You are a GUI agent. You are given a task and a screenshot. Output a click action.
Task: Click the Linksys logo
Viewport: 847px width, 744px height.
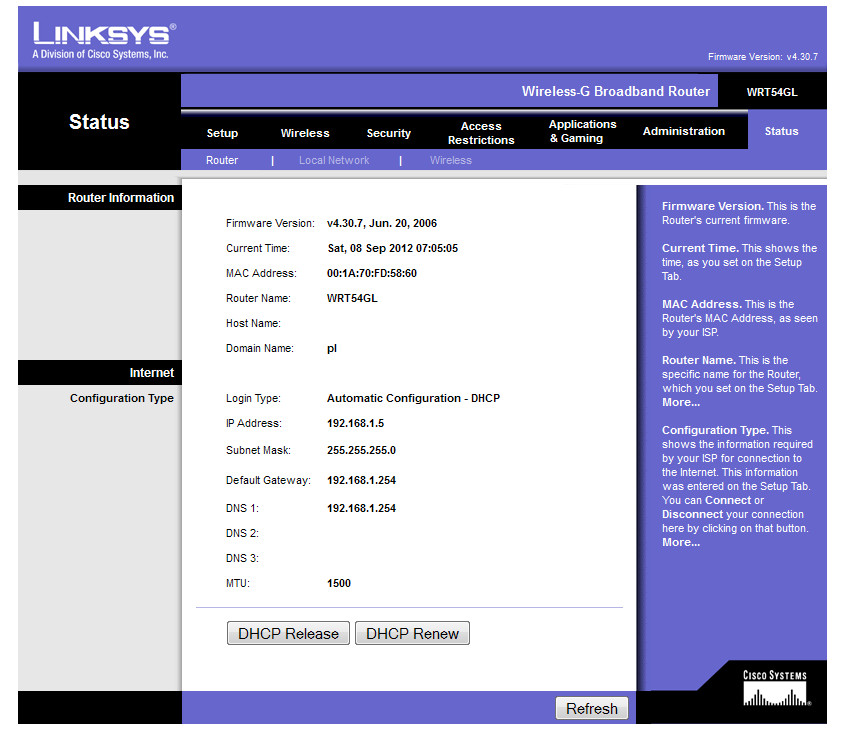coord(103,39)
